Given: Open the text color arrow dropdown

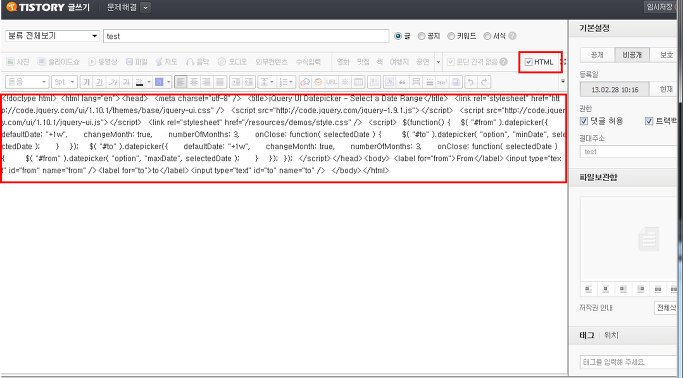Looking at the screenshot, I should point(149,82).
